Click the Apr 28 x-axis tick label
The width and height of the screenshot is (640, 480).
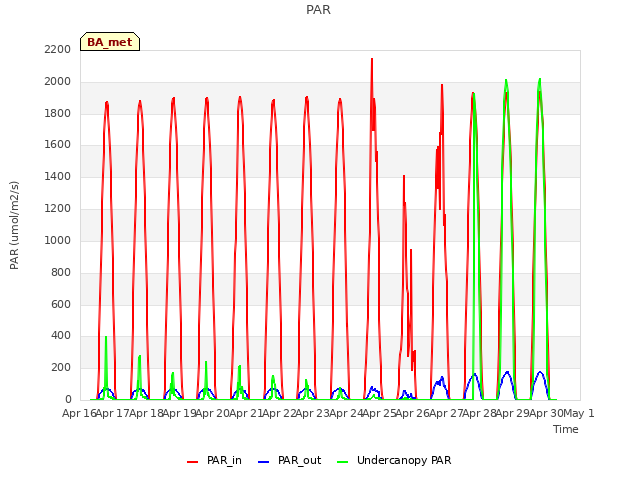coord(479,413)
